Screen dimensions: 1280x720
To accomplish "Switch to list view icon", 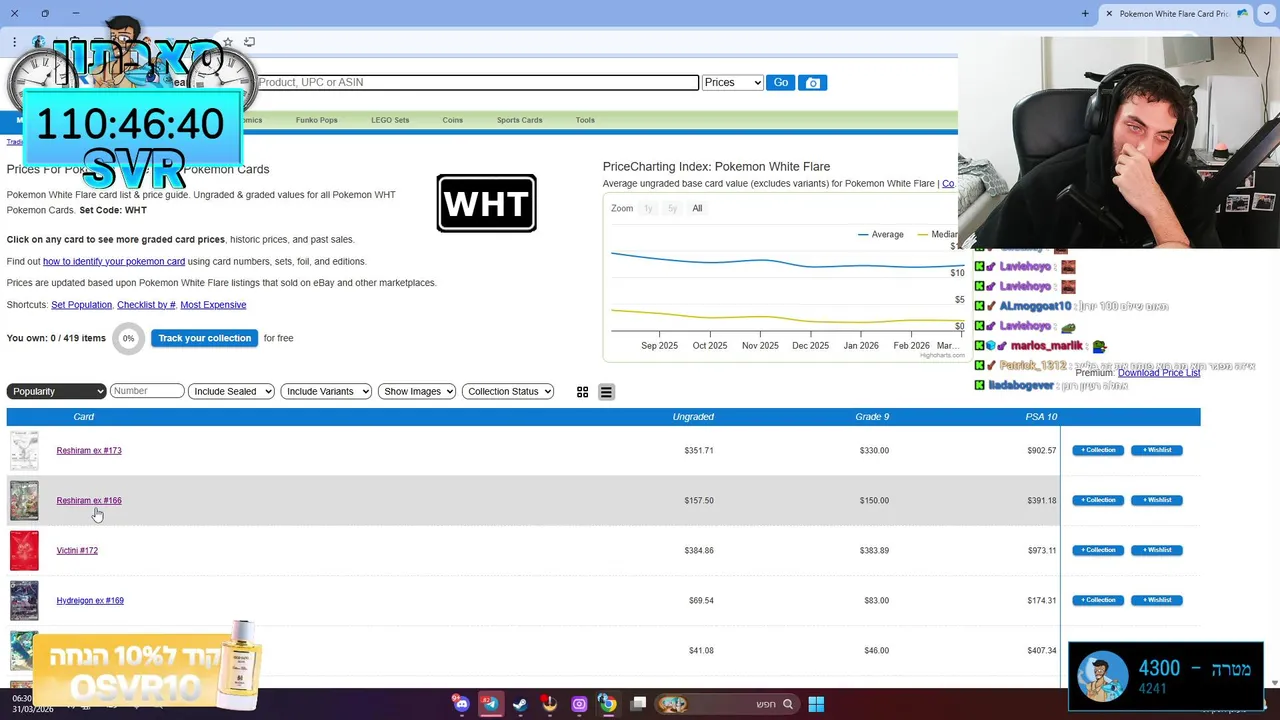I will (606, 392).
